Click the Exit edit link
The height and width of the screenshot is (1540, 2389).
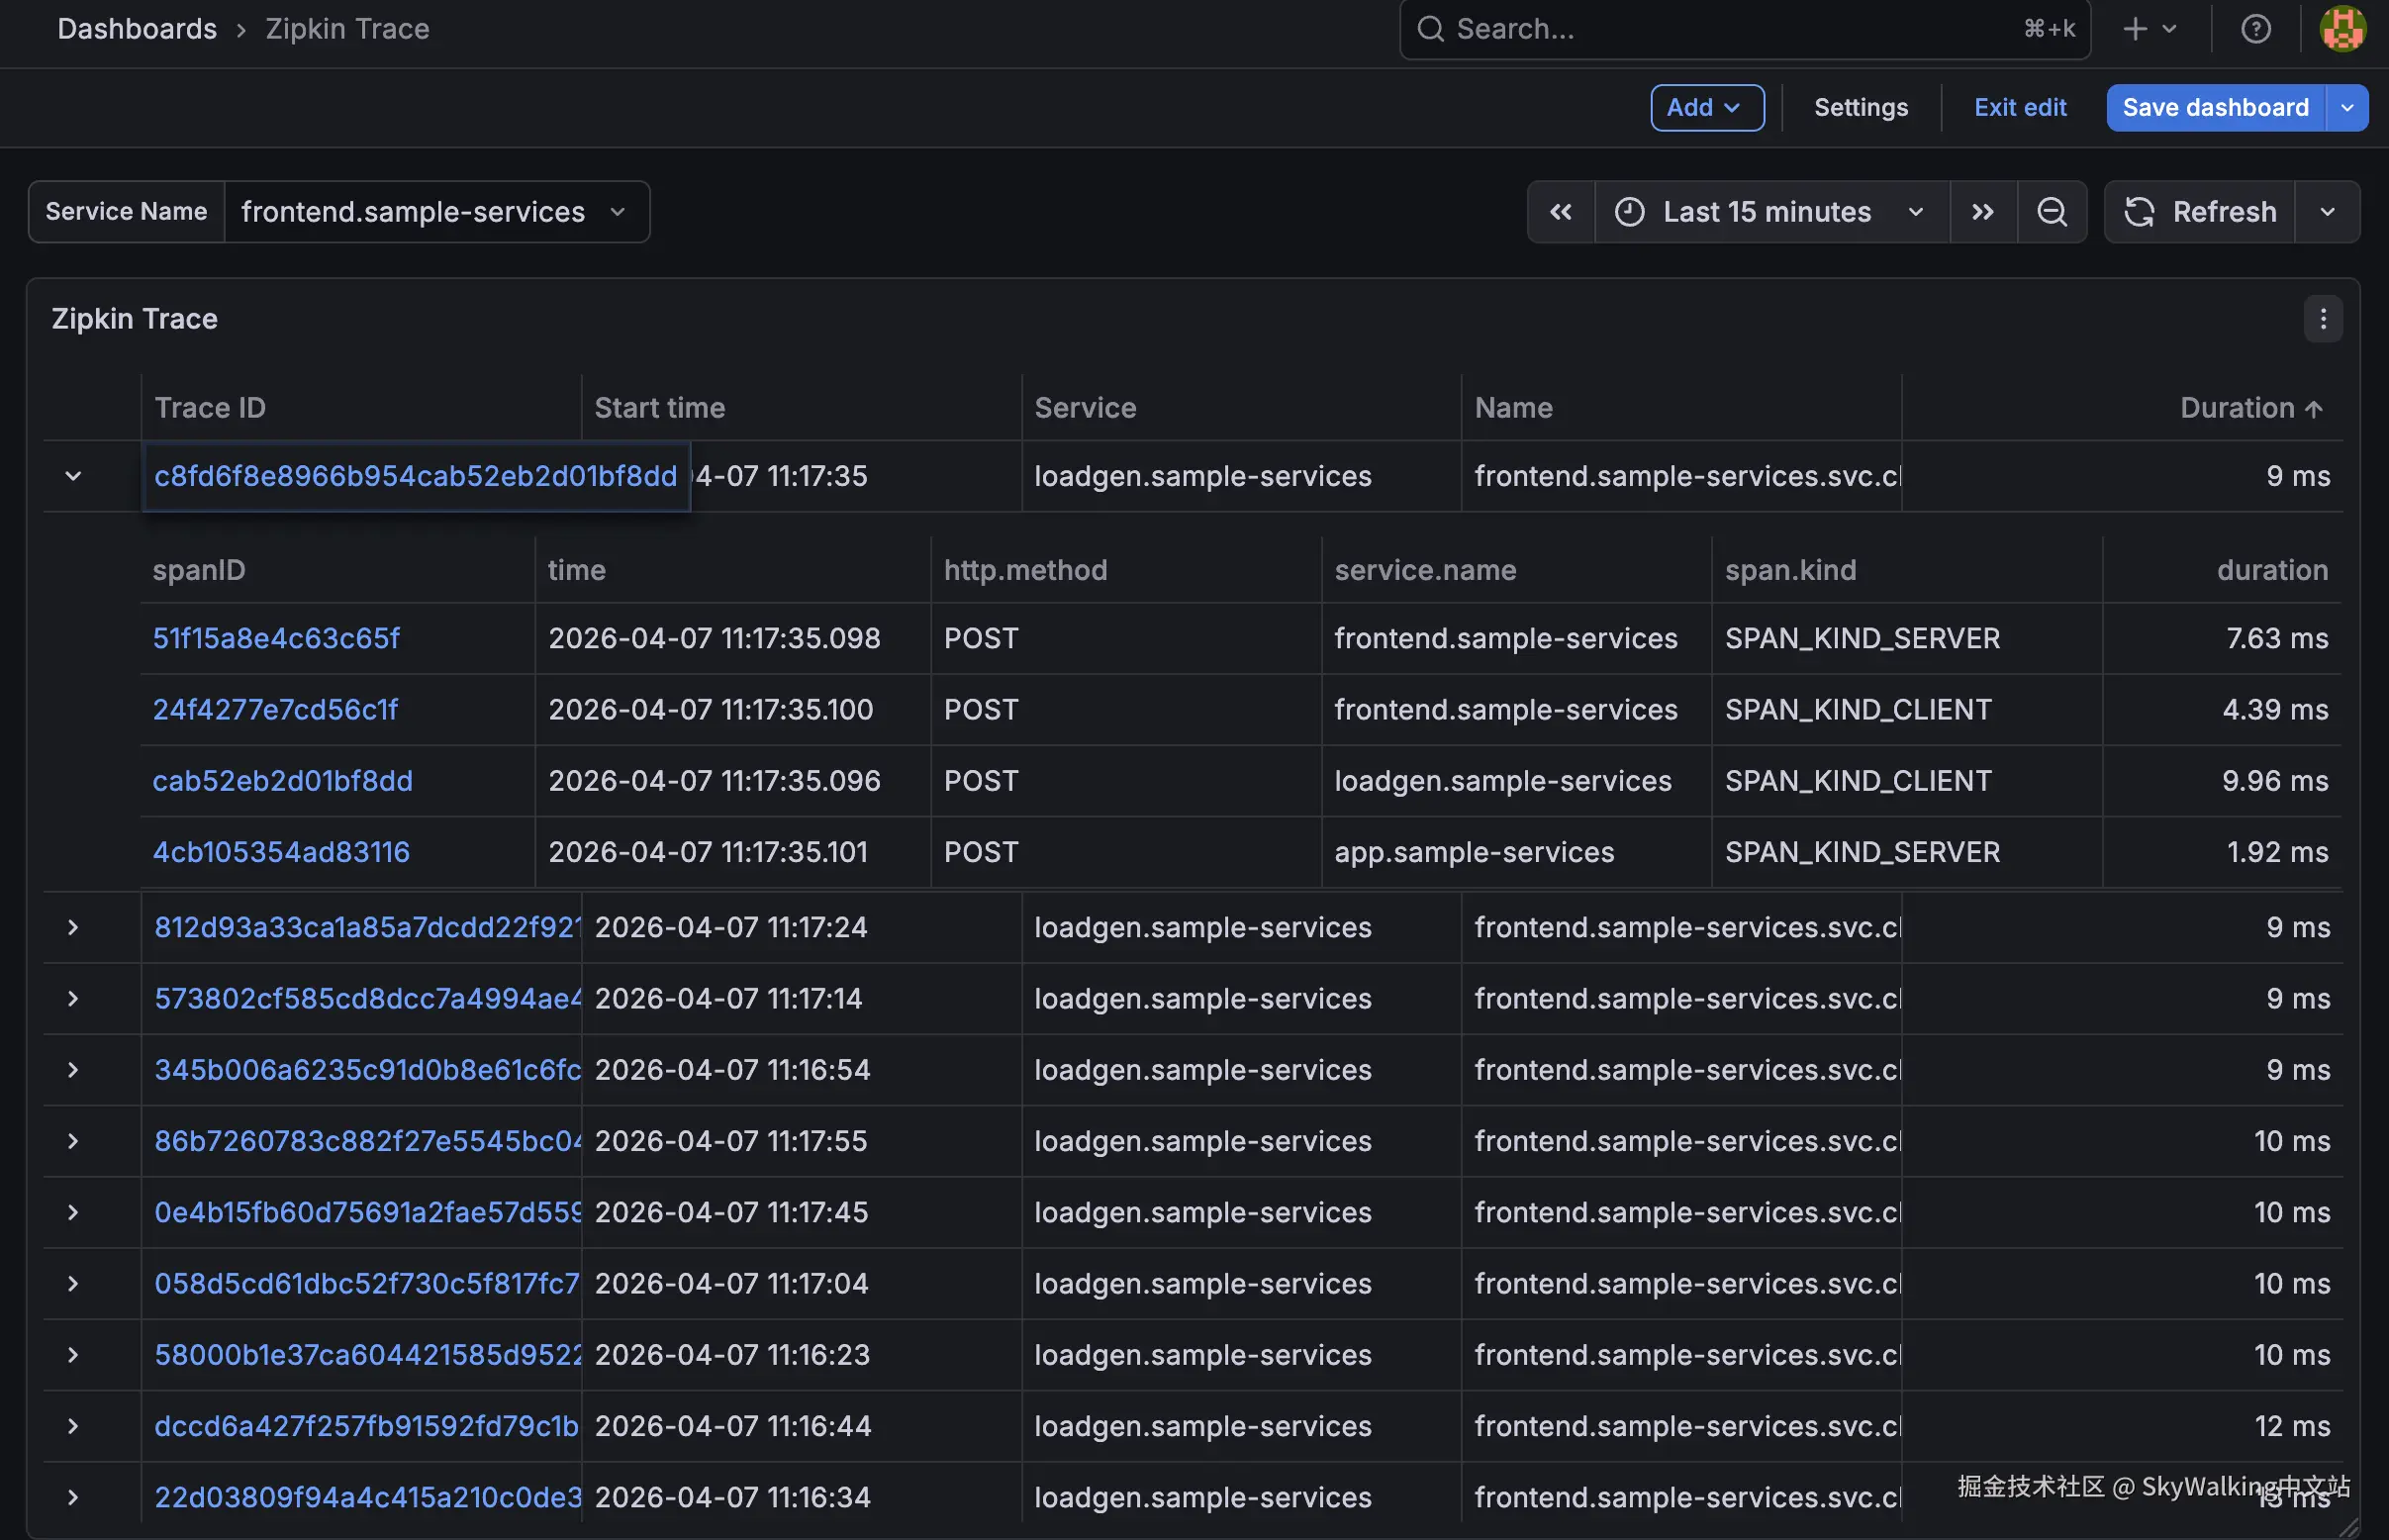click(x=2019, y=108)
